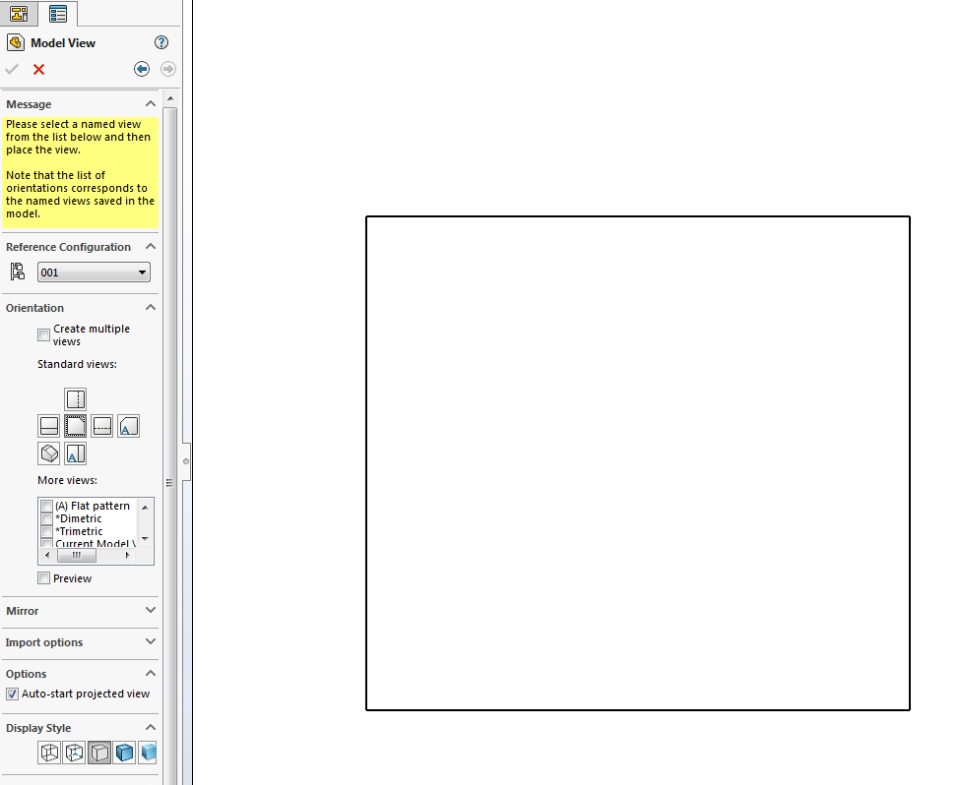Select the Bottom standard view
The height and width of the screenshot is (785, 960).
[x=75, y=454]
